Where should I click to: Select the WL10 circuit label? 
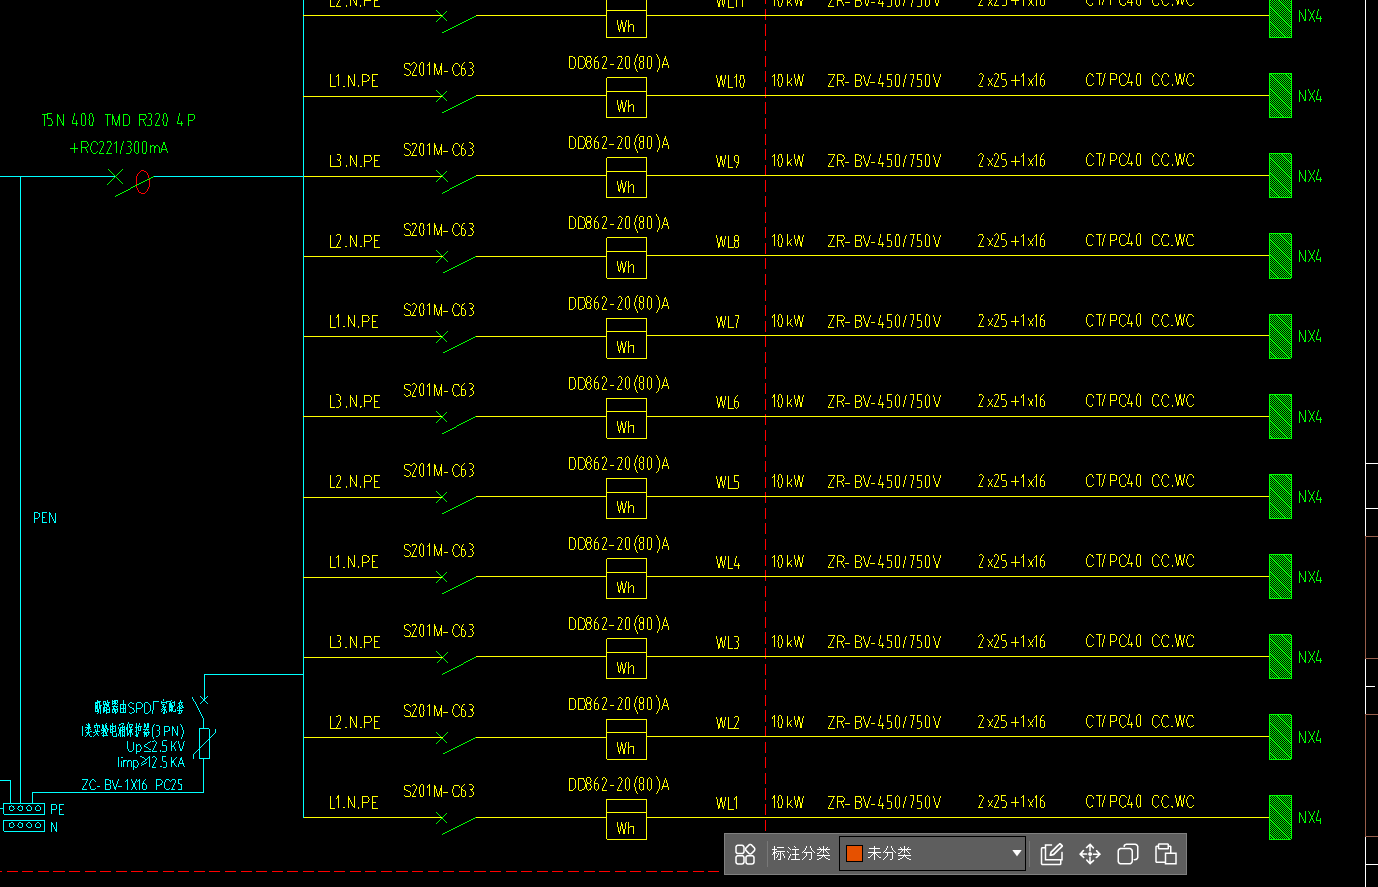click(x=730, y=82)
